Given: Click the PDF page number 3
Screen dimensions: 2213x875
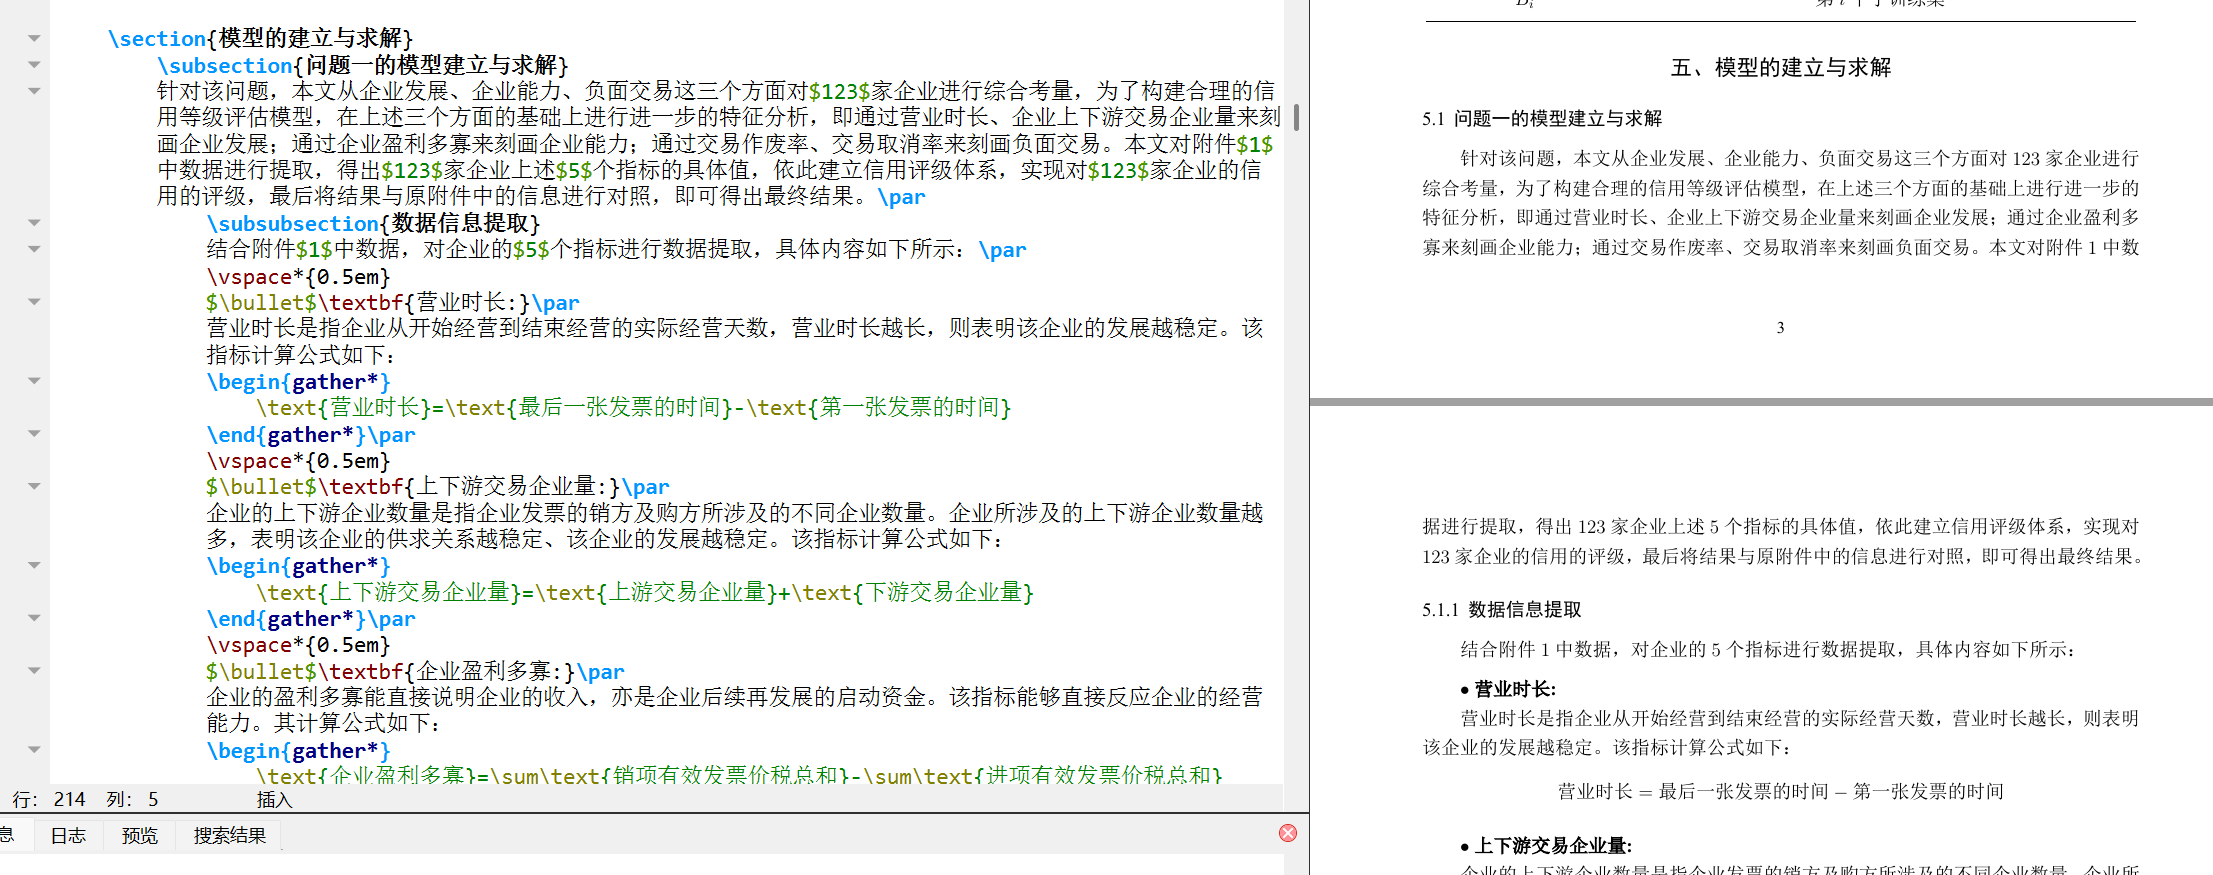Looking at the screenshot, I should [x=1780, y=328].
